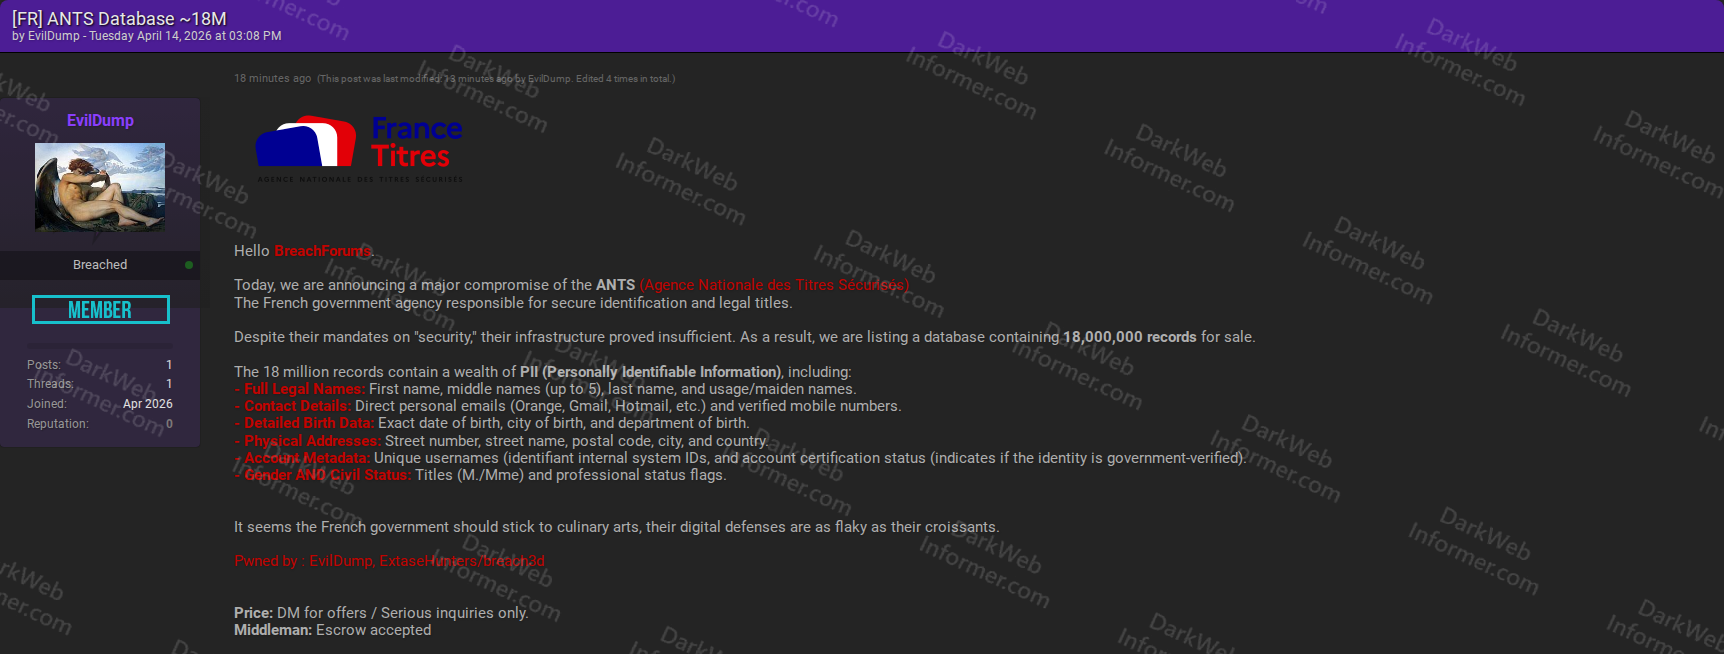Click the '18,000,000 records' bold text
Screen dimensions: 1724x654
pyautogui.click(x=1129, y=337)
